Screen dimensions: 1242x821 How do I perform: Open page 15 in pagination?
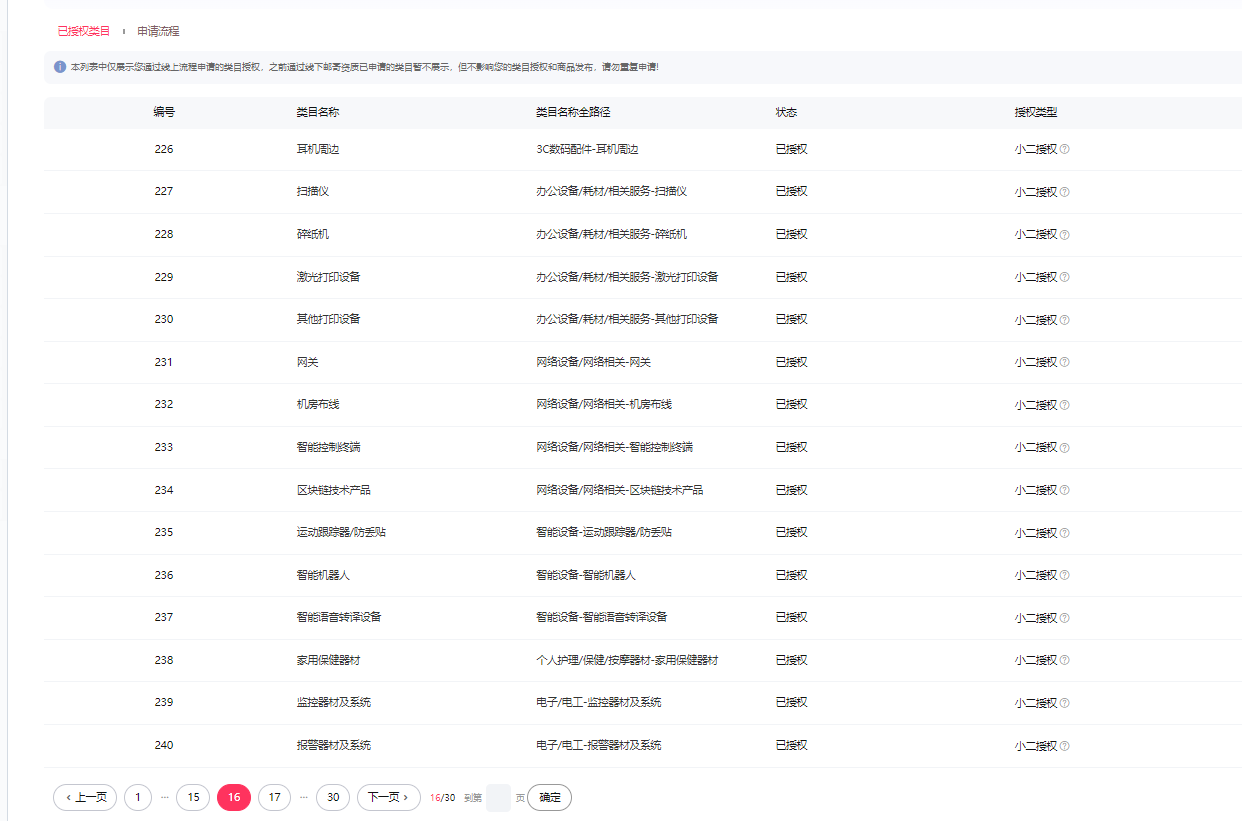pyautogui.click(x=193, y=797)
